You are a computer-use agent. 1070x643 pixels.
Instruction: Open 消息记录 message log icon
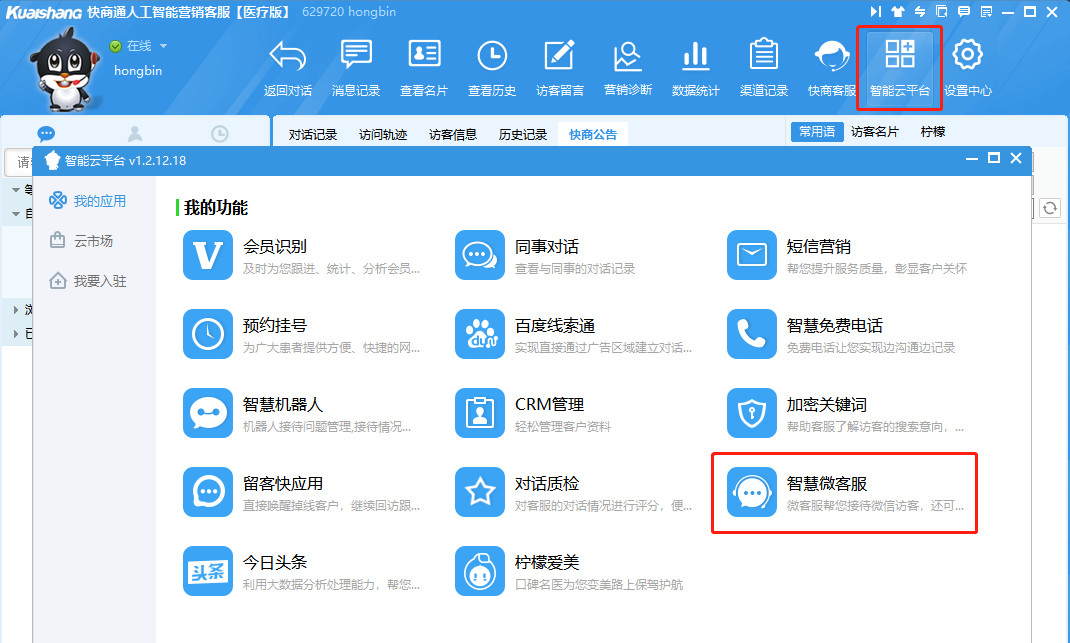(x=356, y=66)
